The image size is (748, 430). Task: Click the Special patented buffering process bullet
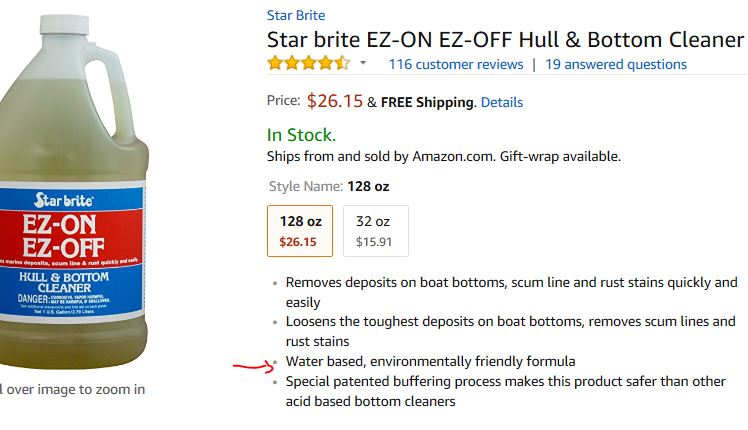click(x=506, y=391)
